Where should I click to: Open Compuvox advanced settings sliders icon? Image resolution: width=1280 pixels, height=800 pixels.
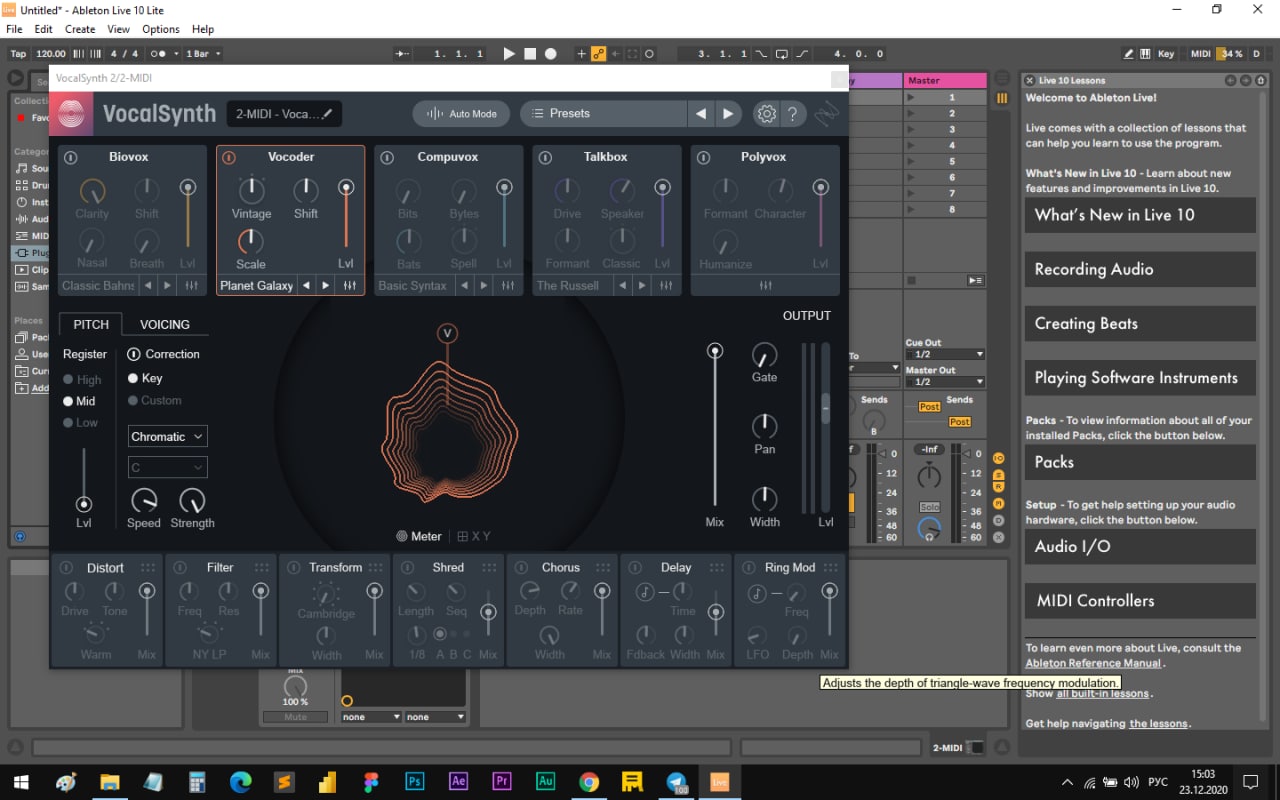pyautogui.click(x=507, y=285)
